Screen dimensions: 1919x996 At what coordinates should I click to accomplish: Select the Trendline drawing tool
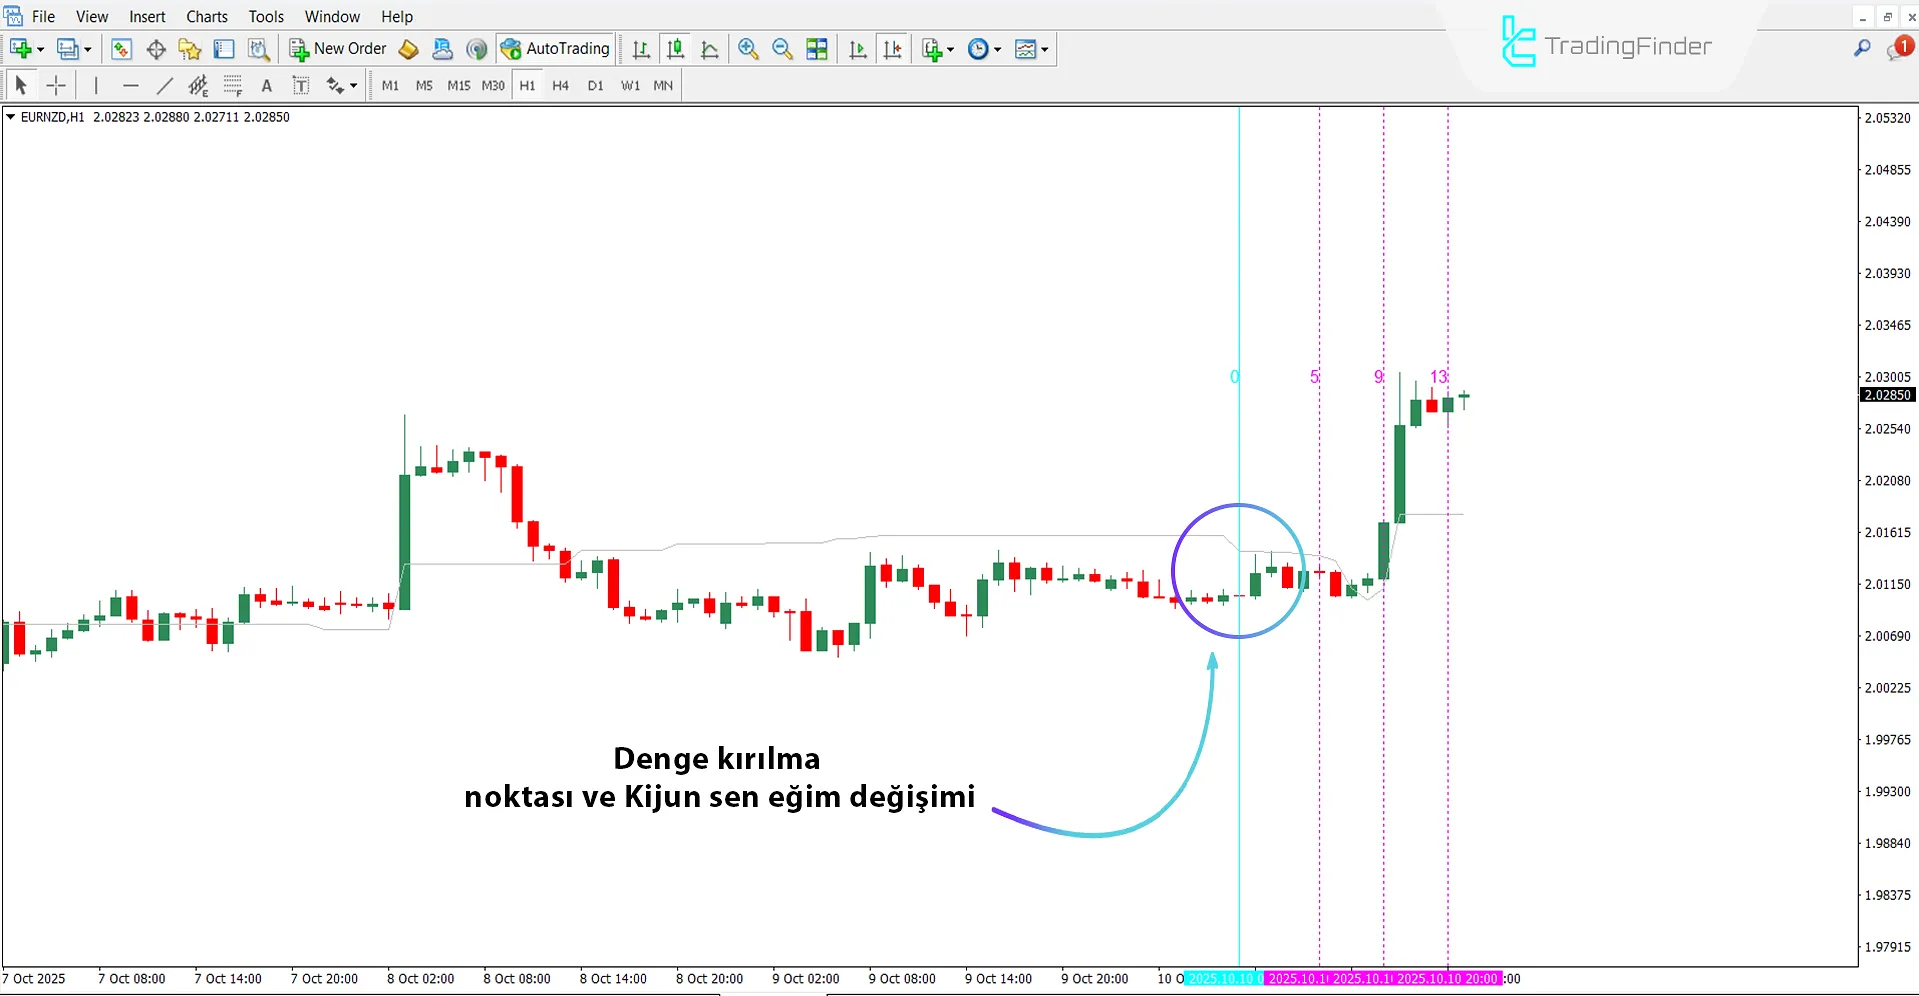coord(166,86)
